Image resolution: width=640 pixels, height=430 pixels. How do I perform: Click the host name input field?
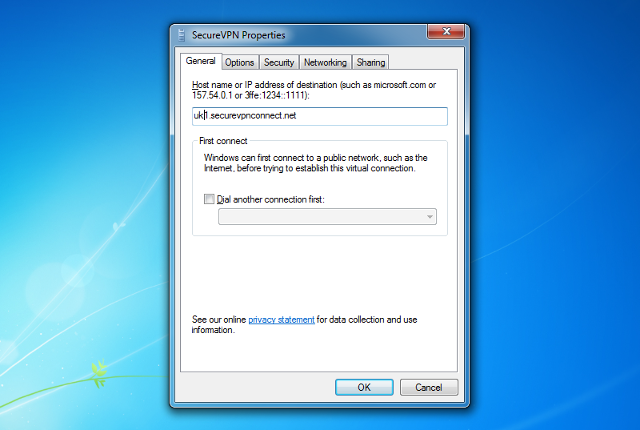320,116
